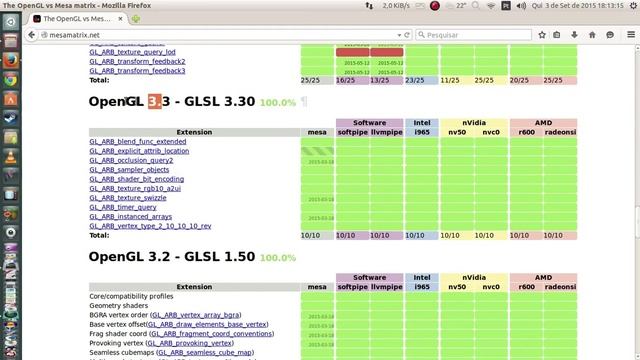
Task: Open GL_ARB_vertex_type_2_10_10_10_rev link
Action: pyautogui.click(x=150, y=226)
